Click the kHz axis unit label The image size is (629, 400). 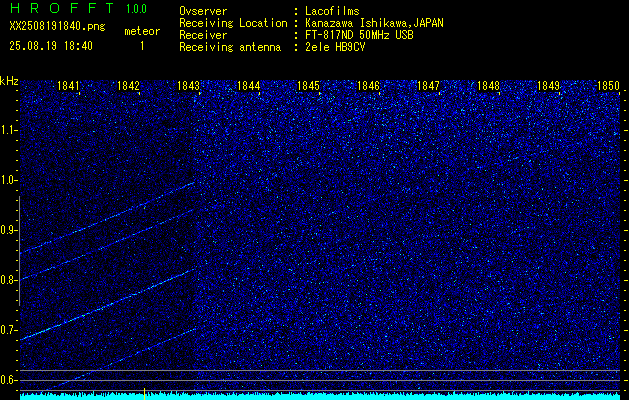[x=9, y=81]
